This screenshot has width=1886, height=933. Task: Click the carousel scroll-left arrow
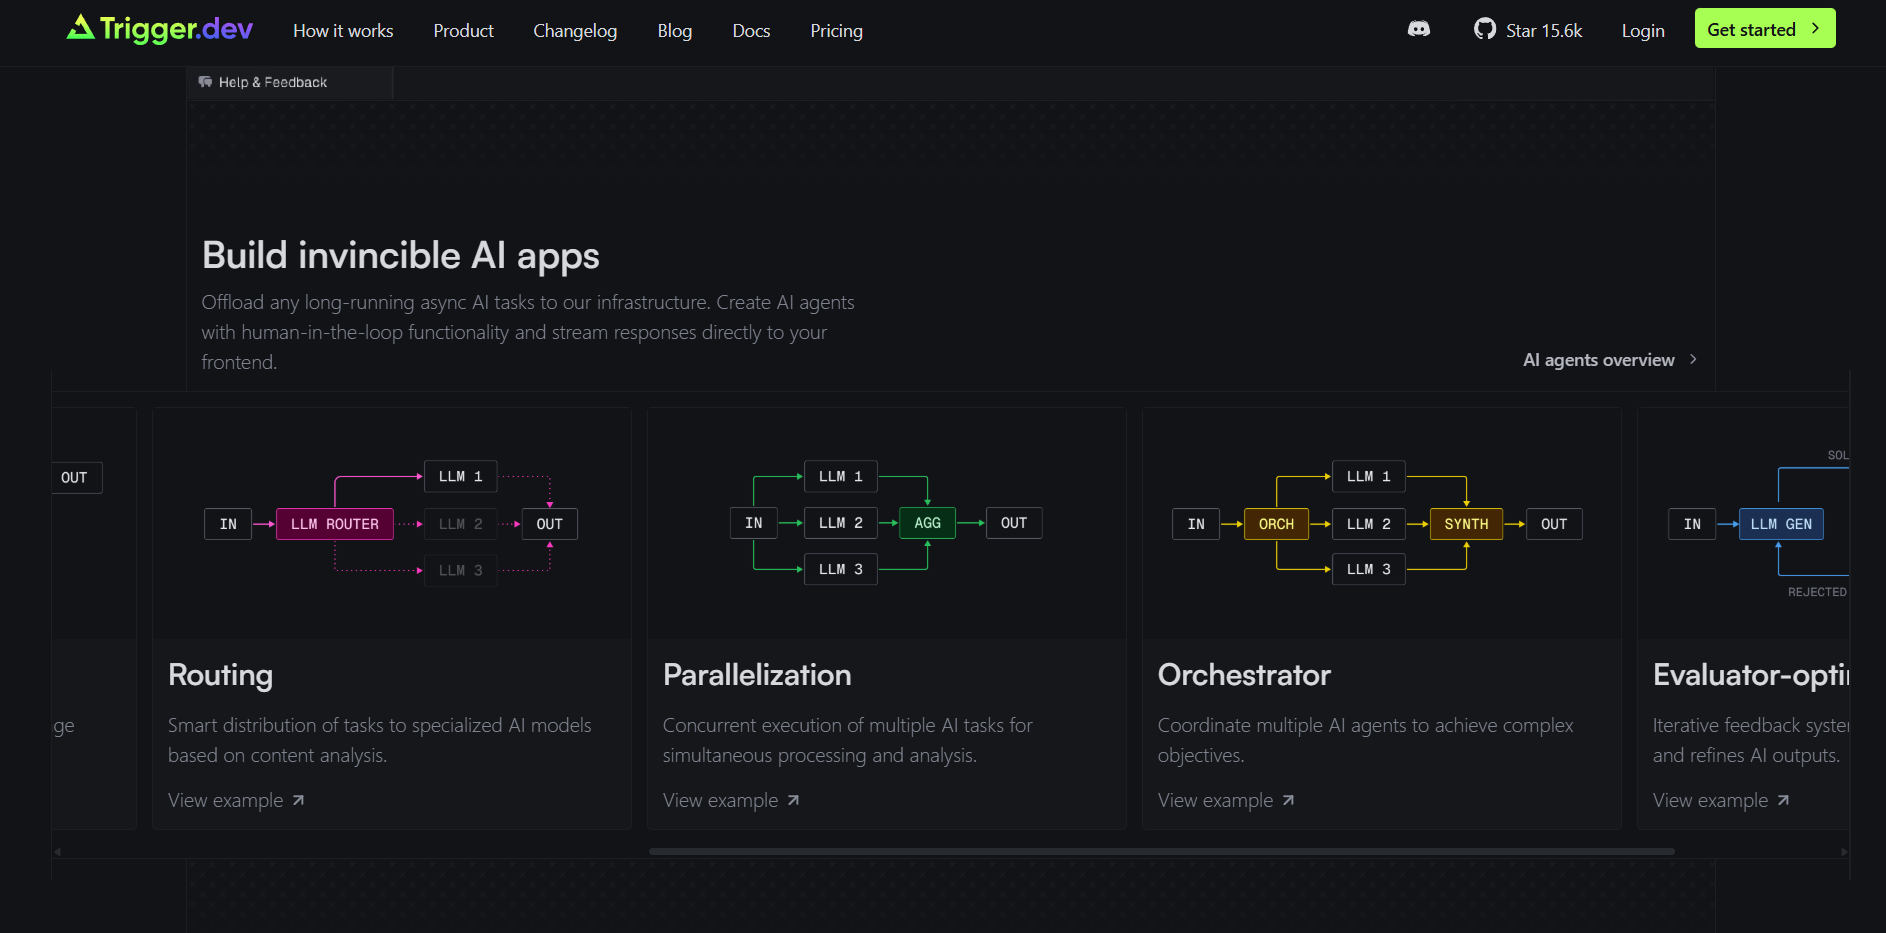point(58,852)
